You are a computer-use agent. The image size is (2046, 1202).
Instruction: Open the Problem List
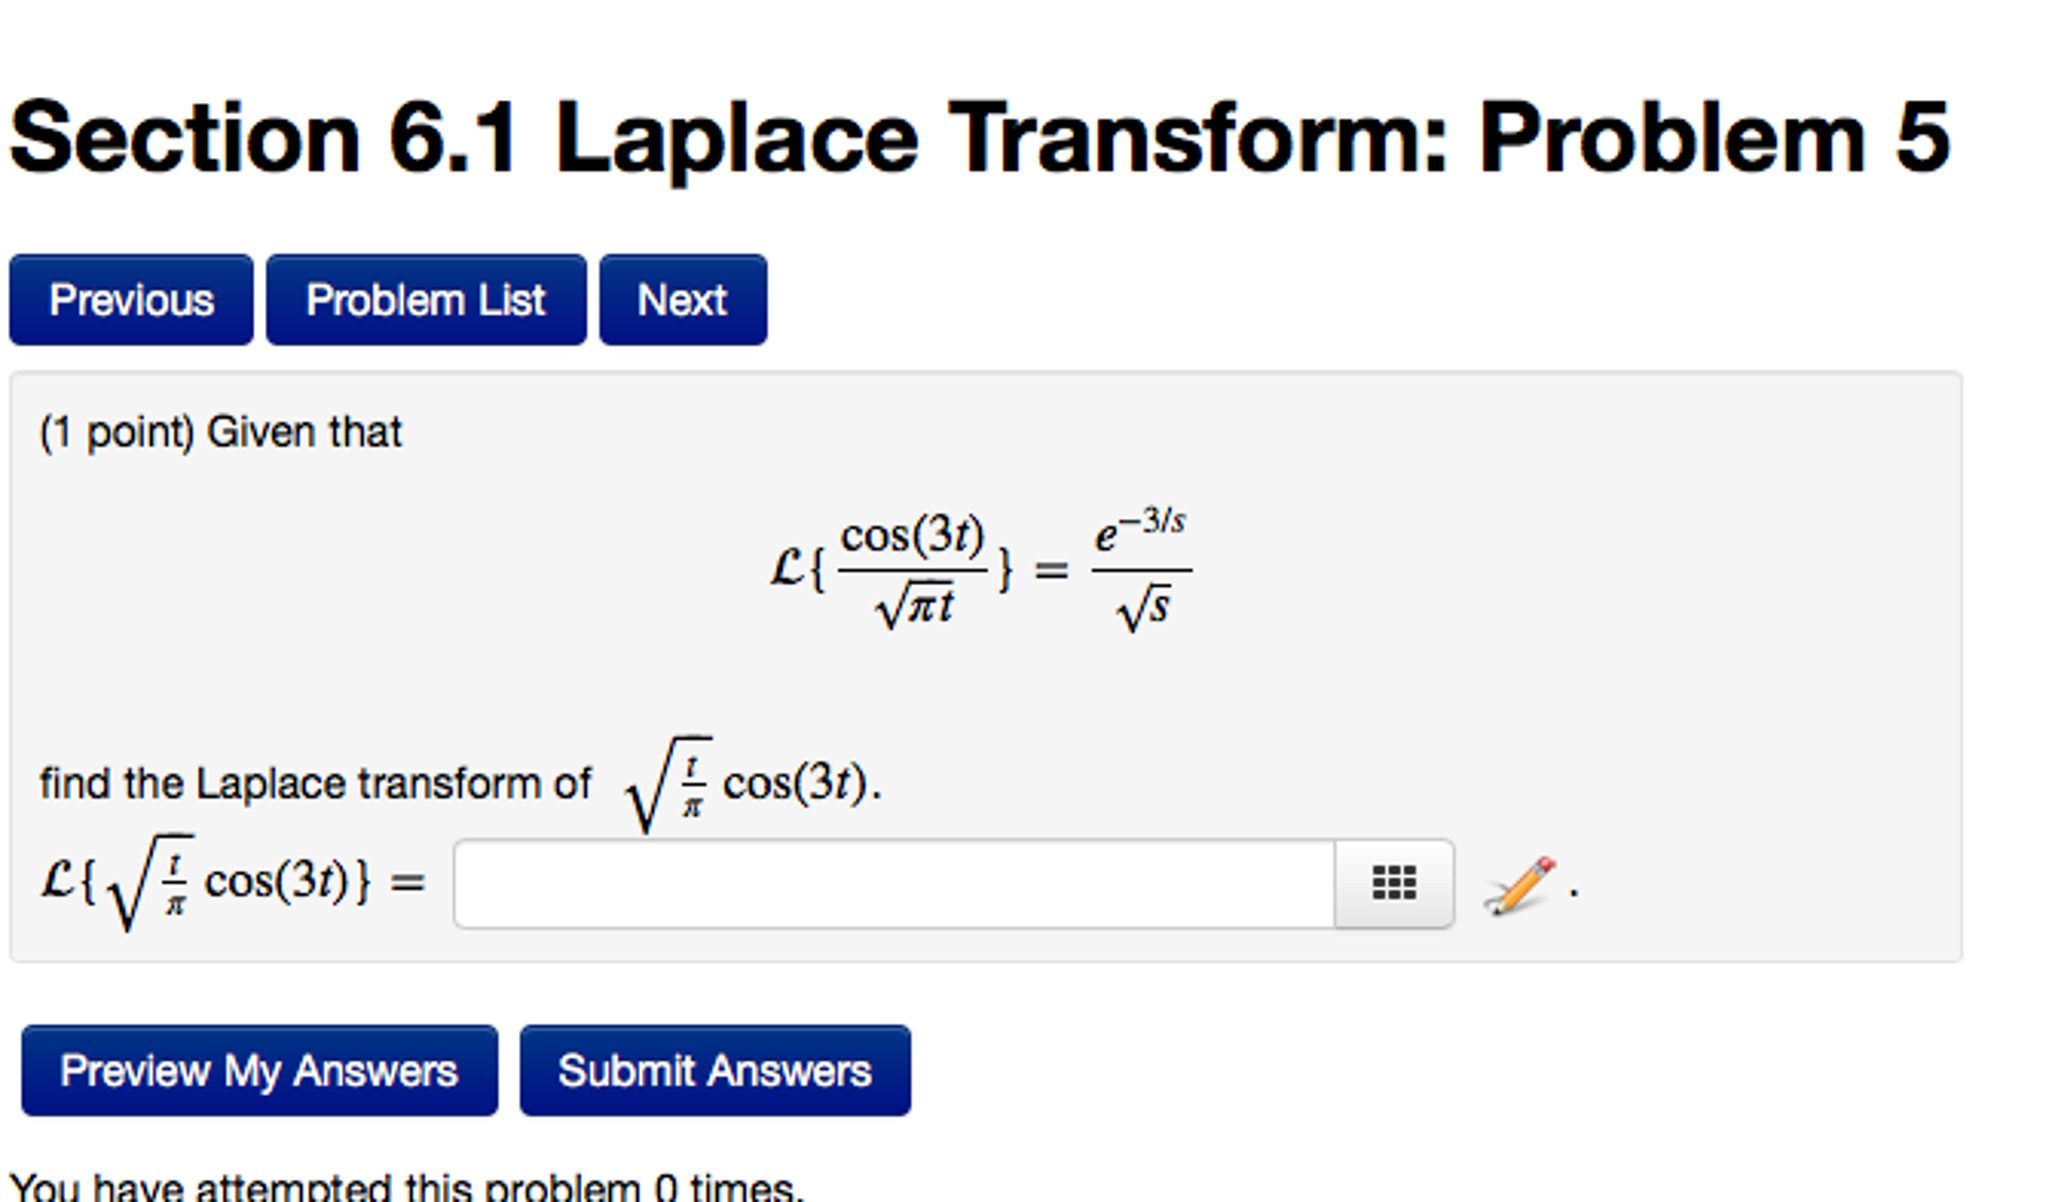[426, 299]
